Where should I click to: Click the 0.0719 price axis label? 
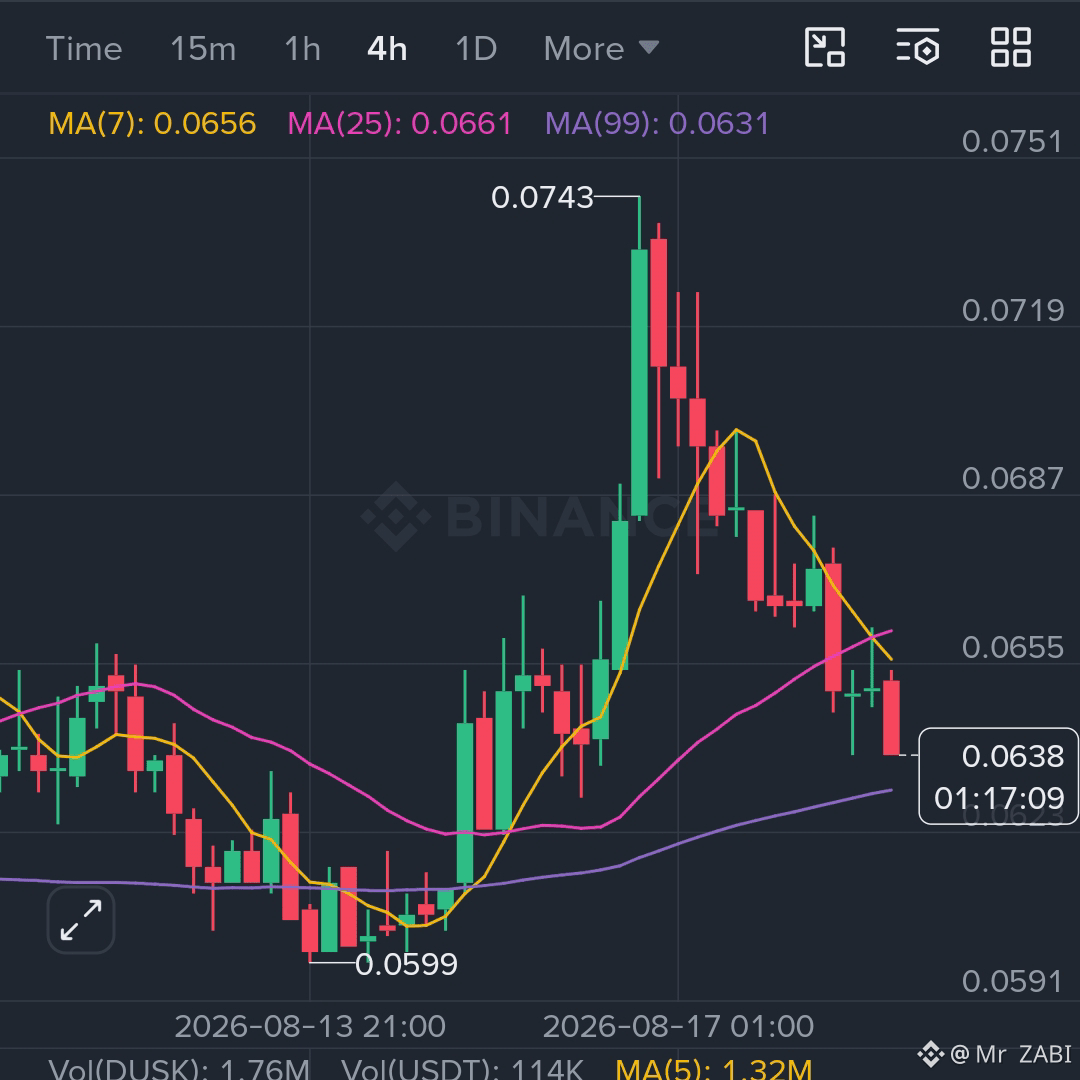[x=1012, y=311]
